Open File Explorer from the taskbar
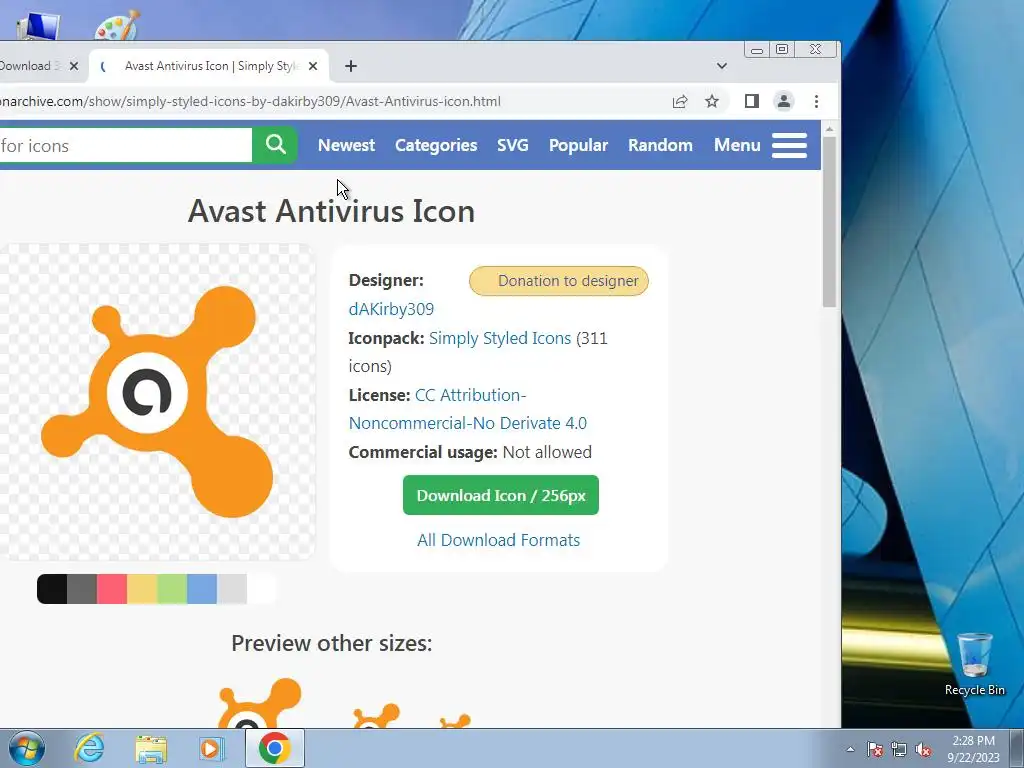Image resolution: width=1024 pixels, height=768 pixels. (x=151, y=748)
